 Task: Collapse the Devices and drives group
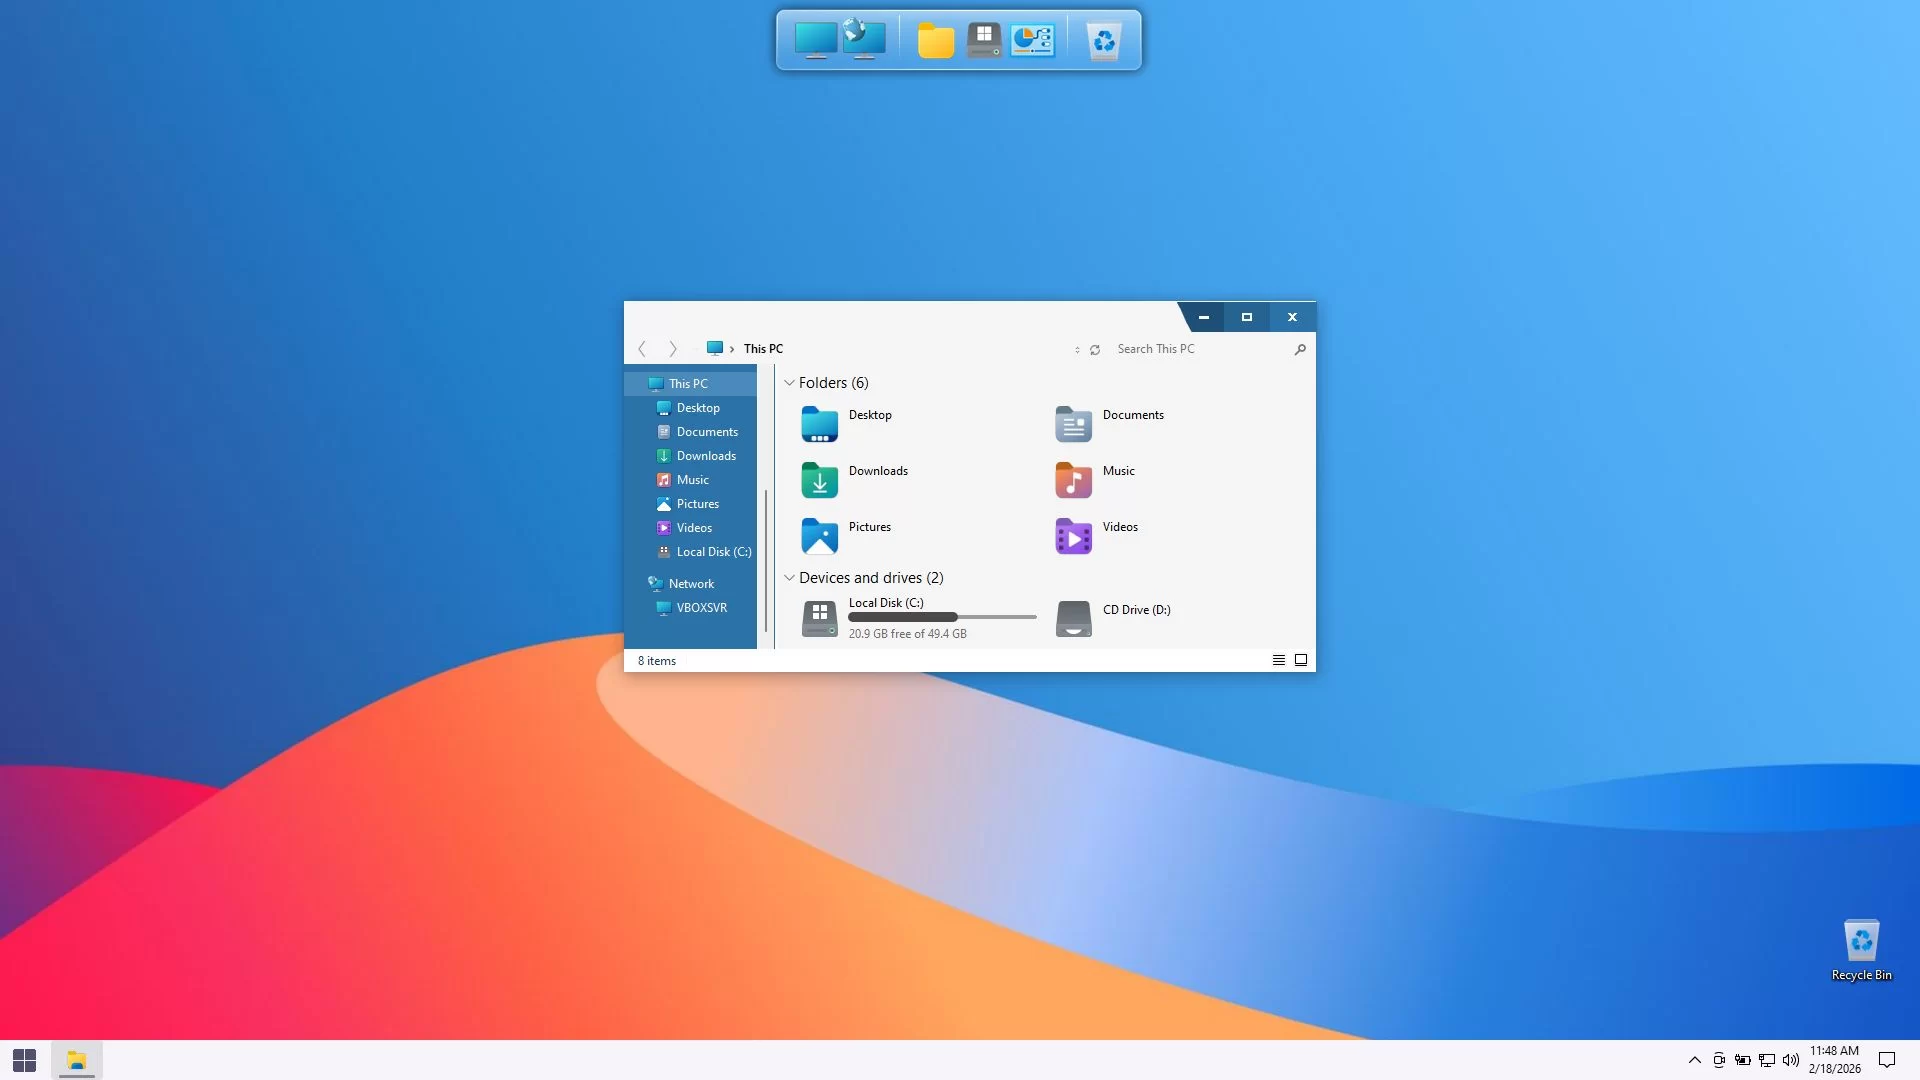pos(789,578)
